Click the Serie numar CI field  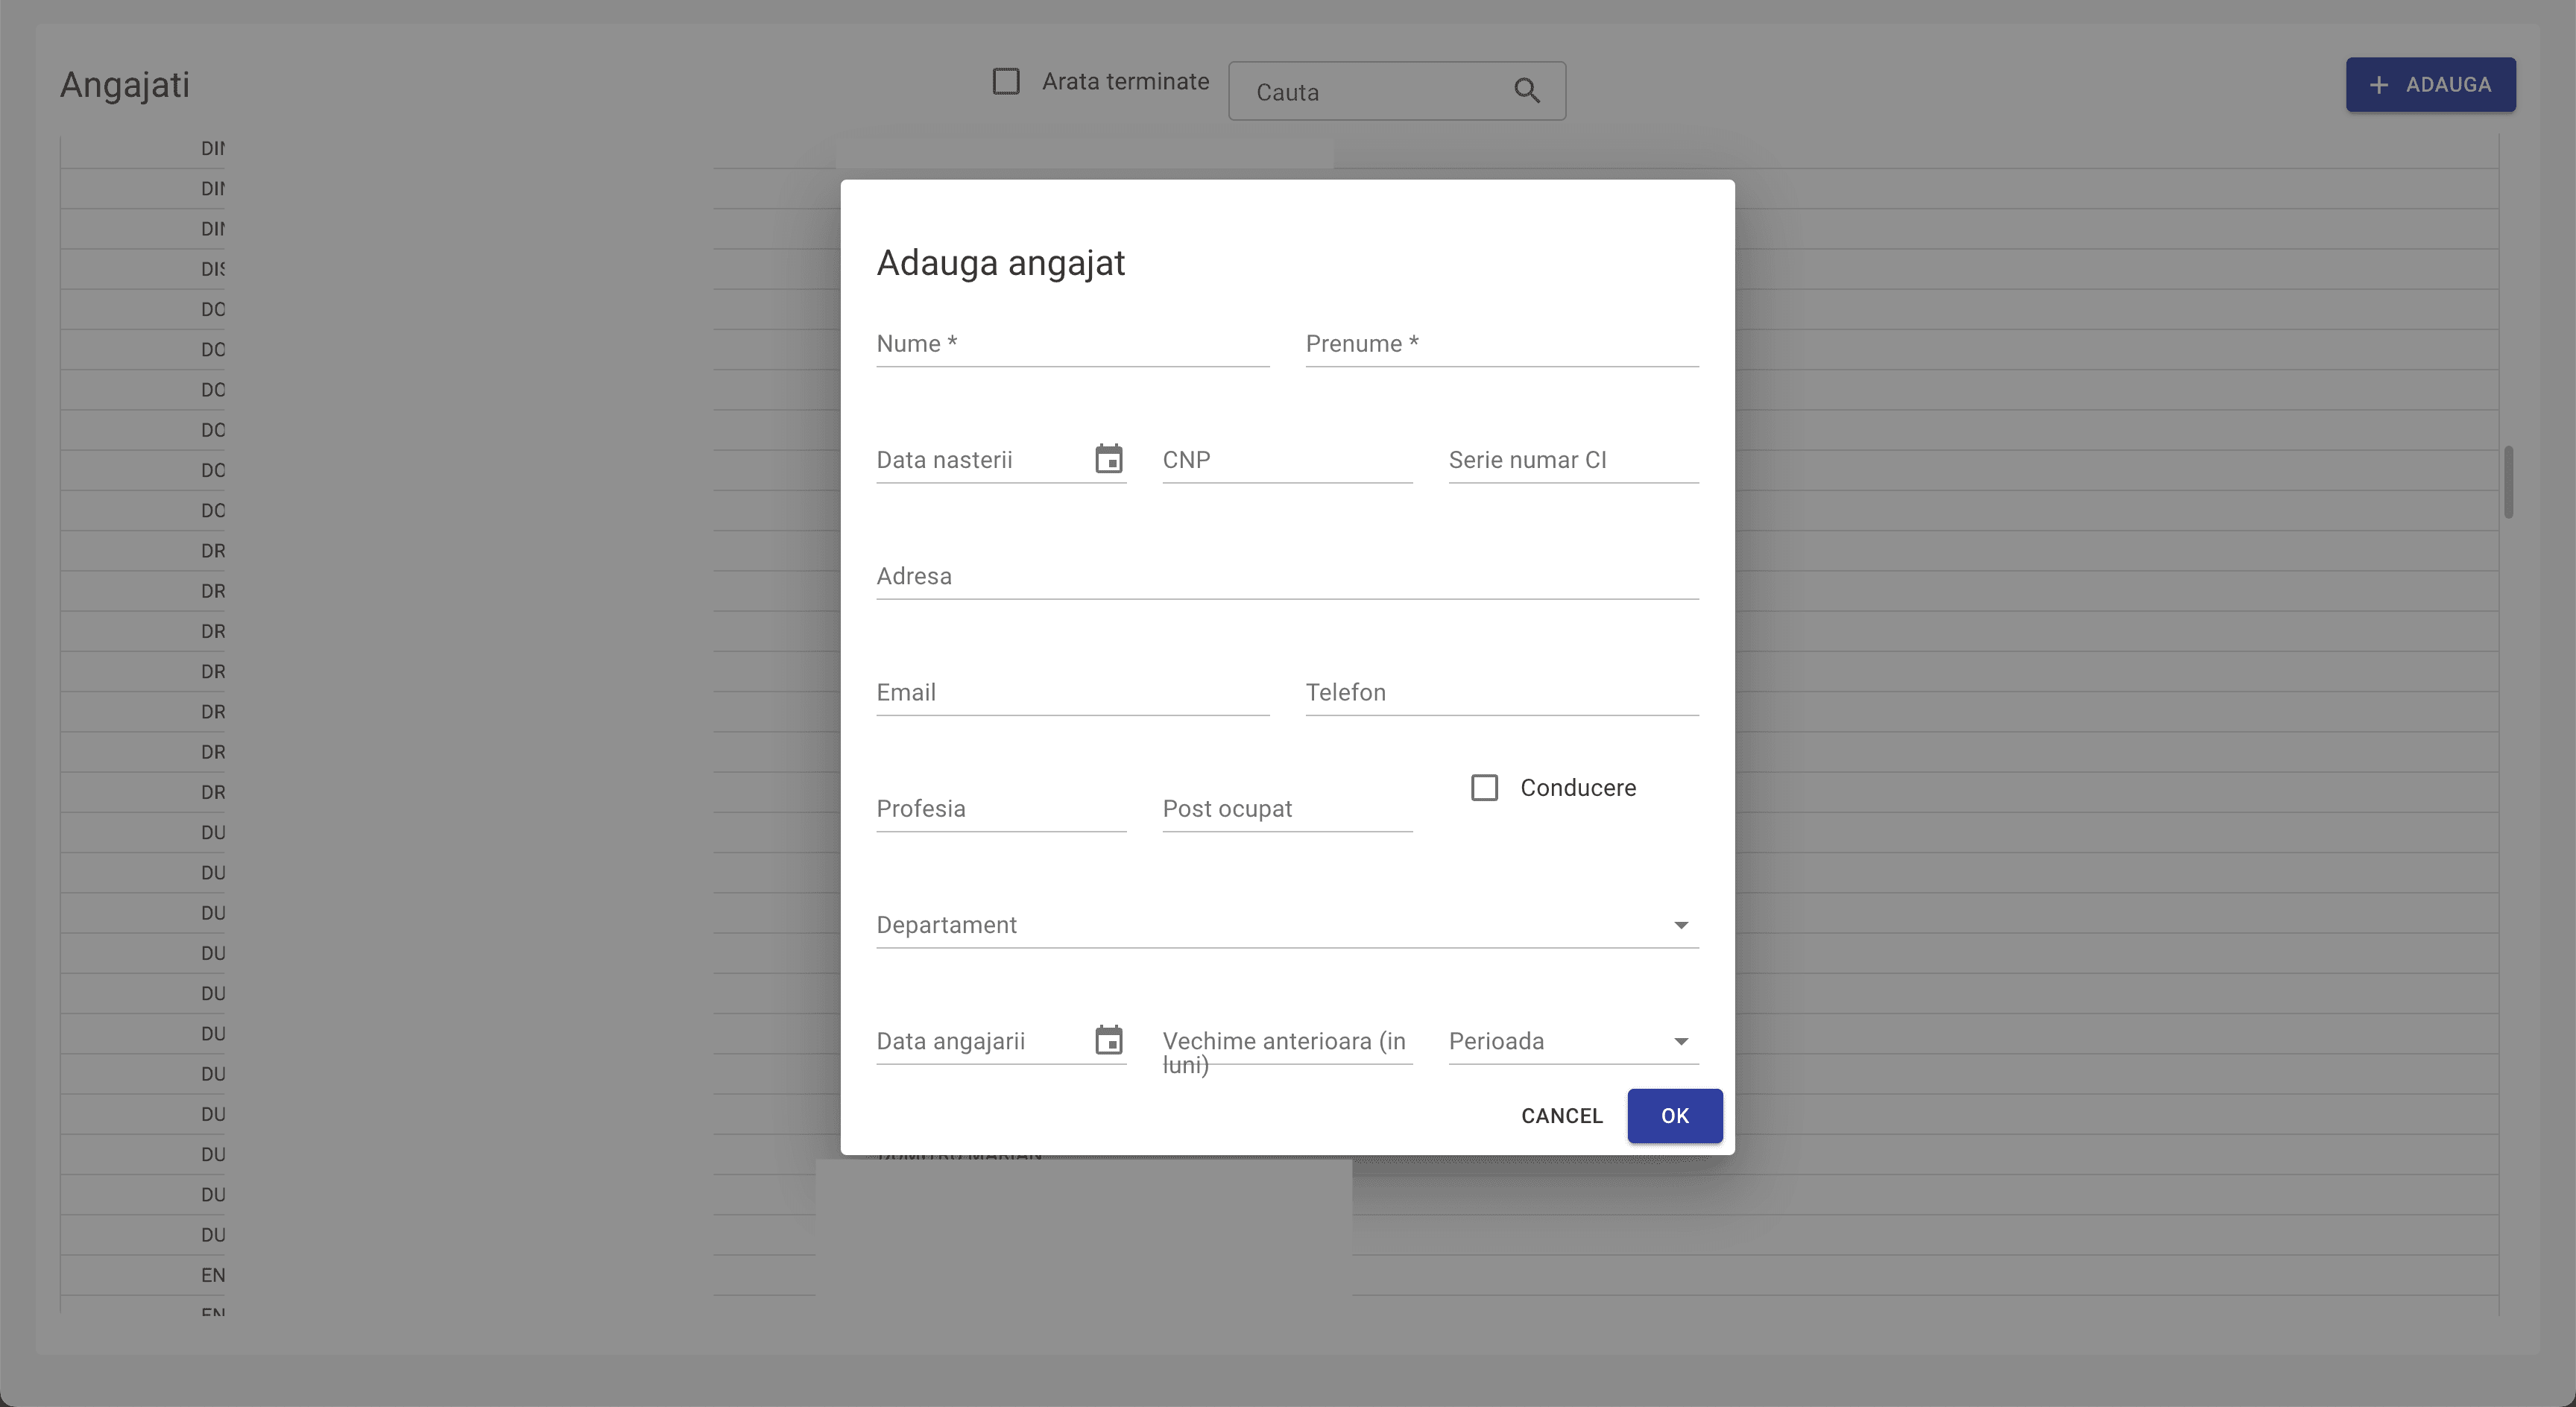tap(1572, 461)
